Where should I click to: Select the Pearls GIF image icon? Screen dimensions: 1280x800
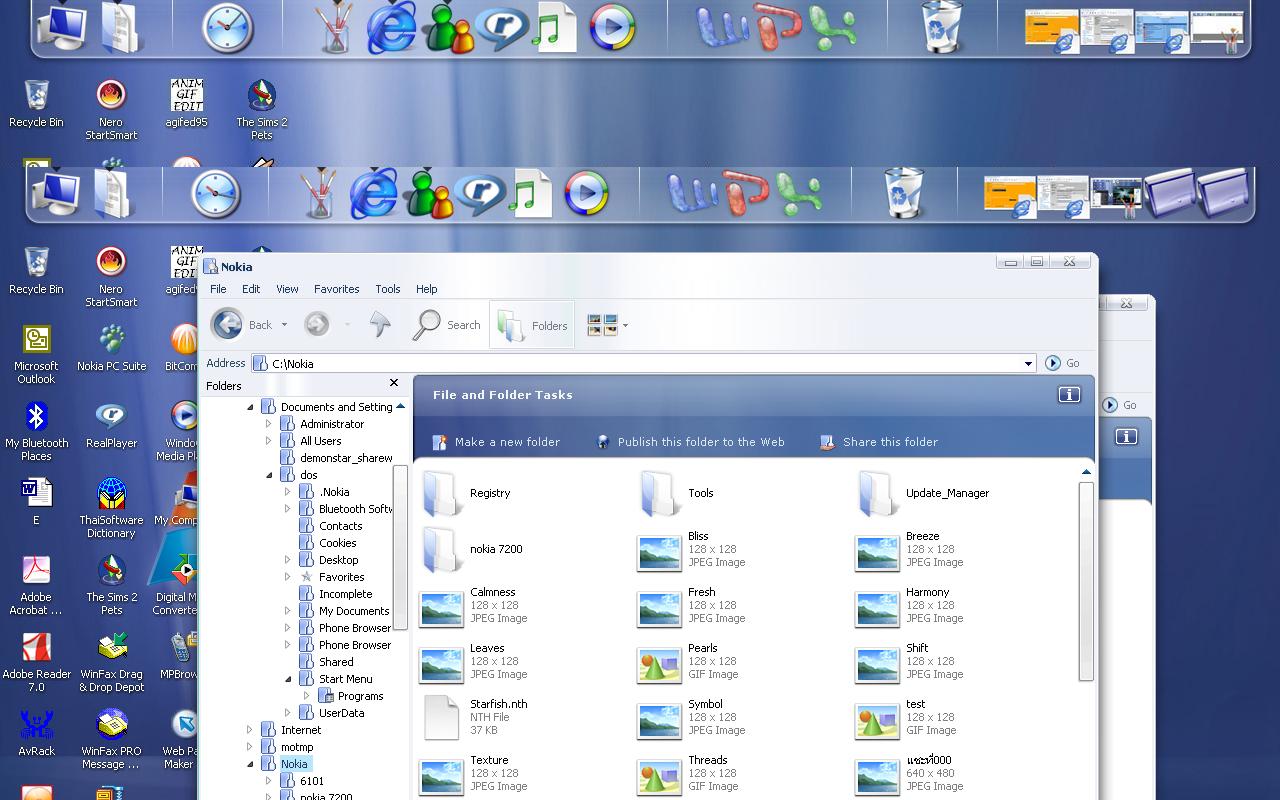tap(659, 665)
